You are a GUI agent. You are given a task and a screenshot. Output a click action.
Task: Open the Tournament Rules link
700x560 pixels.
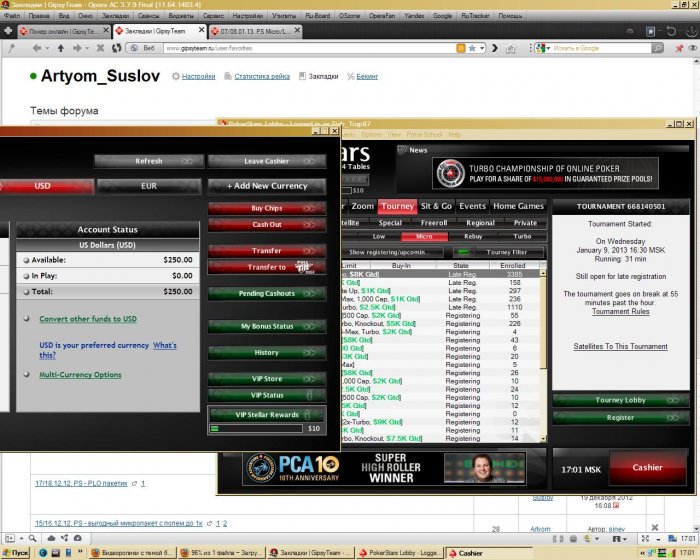pyautogui.click(x=621, y=312)
